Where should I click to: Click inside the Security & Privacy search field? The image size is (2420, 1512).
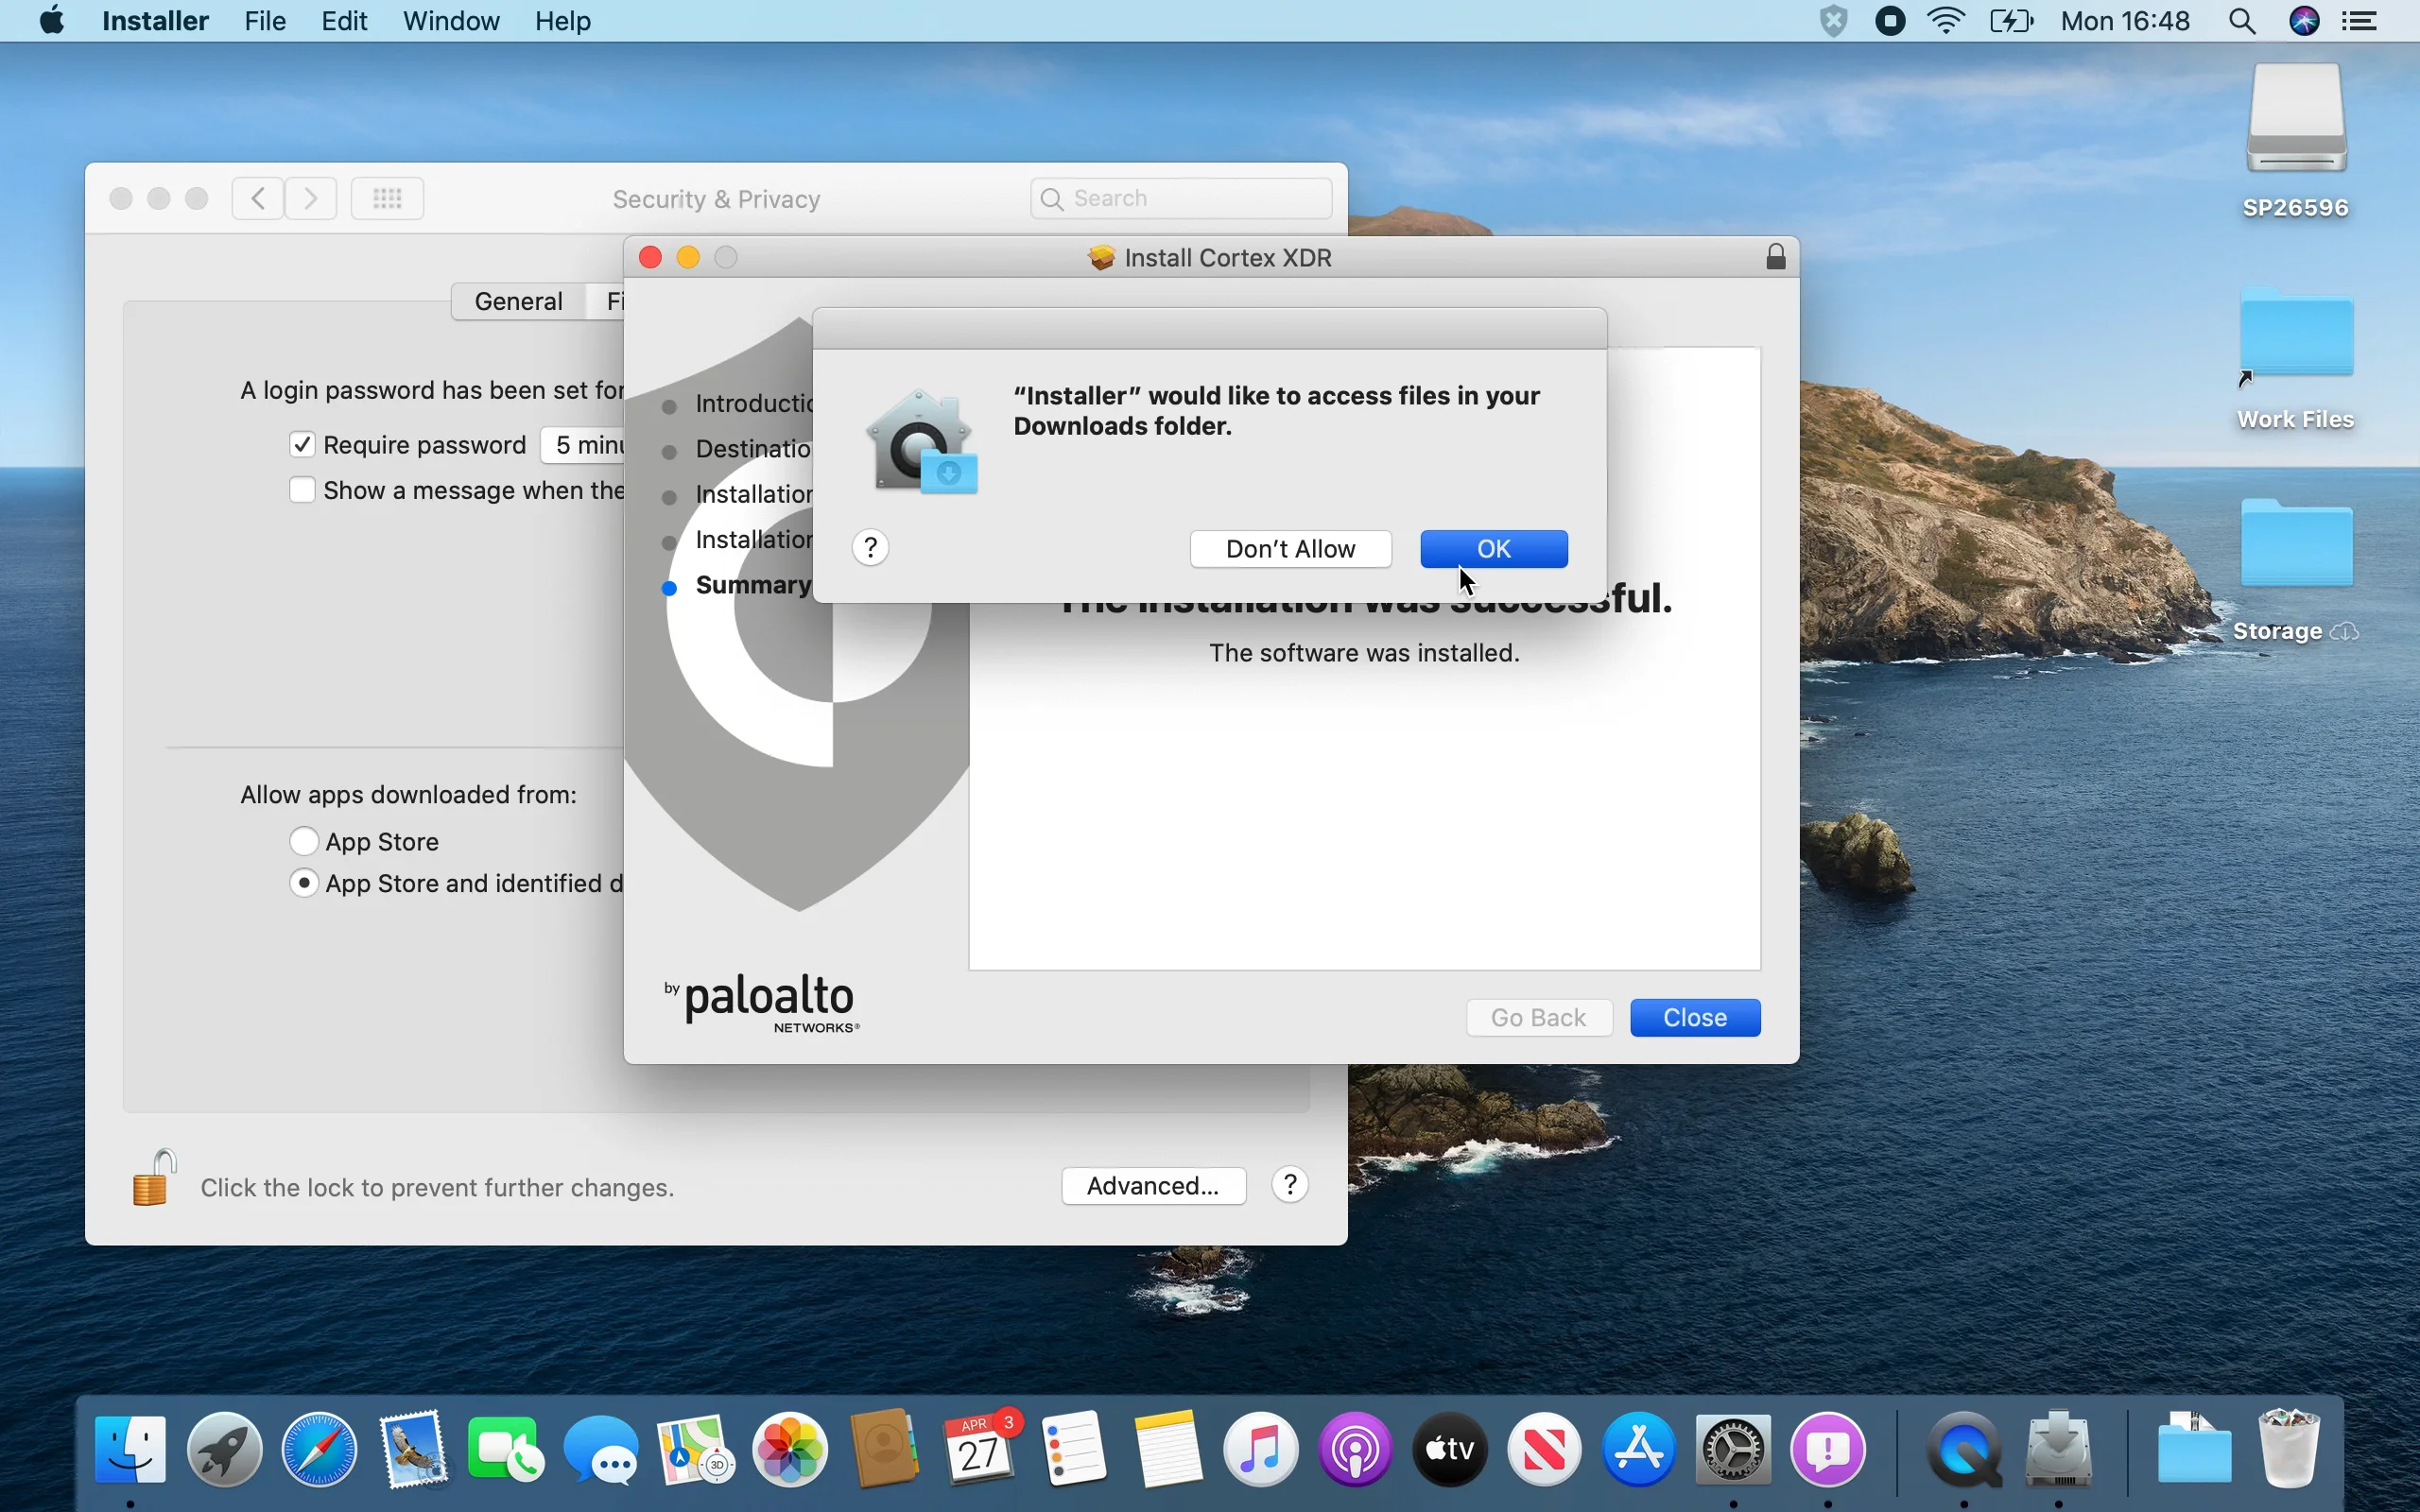pos(1180,198)
